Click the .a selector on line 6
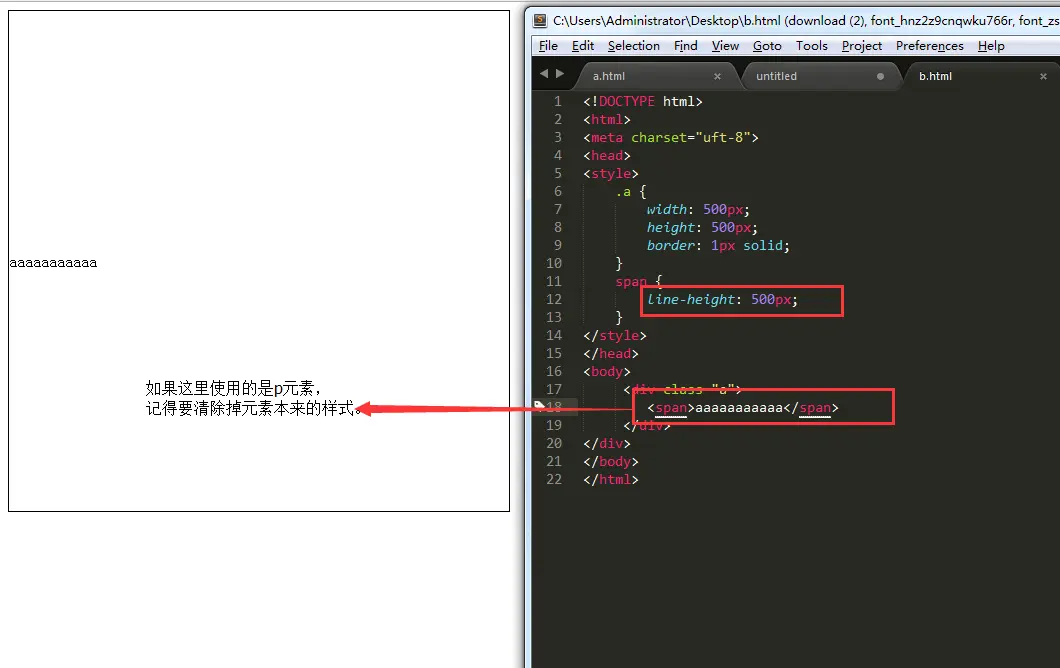Screen dimensions: 1060x668 (623, 192)
